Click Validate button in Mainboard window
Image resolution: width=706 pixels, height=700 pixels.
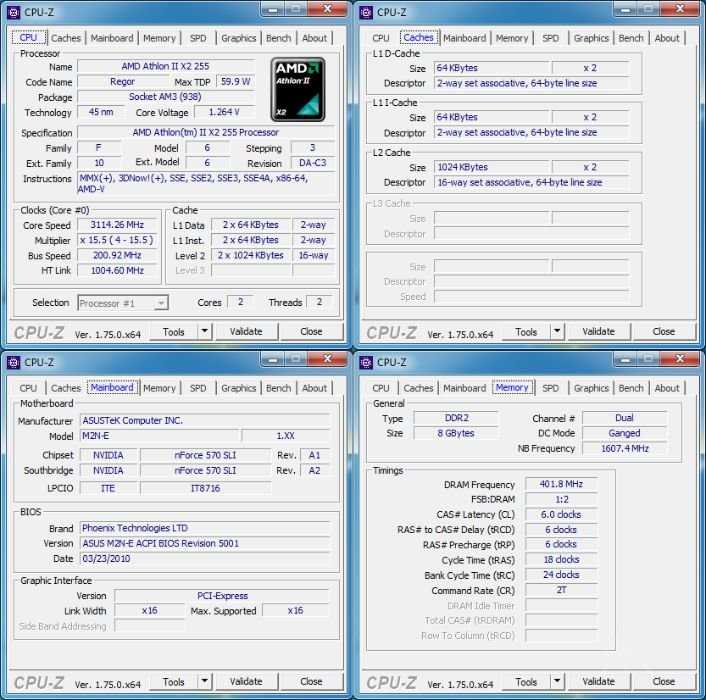[246, 682]
